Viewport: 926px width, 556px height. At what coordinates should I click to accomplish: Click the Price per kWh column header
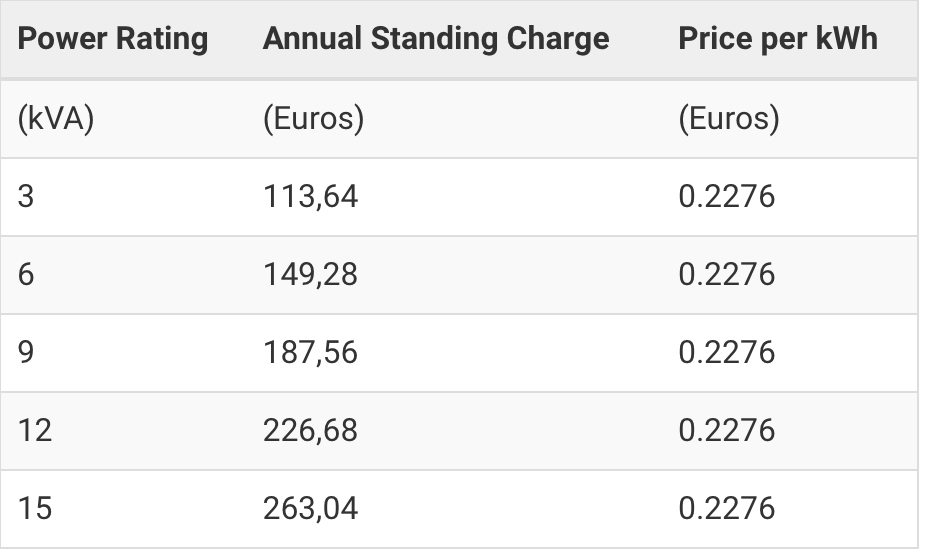coord(778,39)
